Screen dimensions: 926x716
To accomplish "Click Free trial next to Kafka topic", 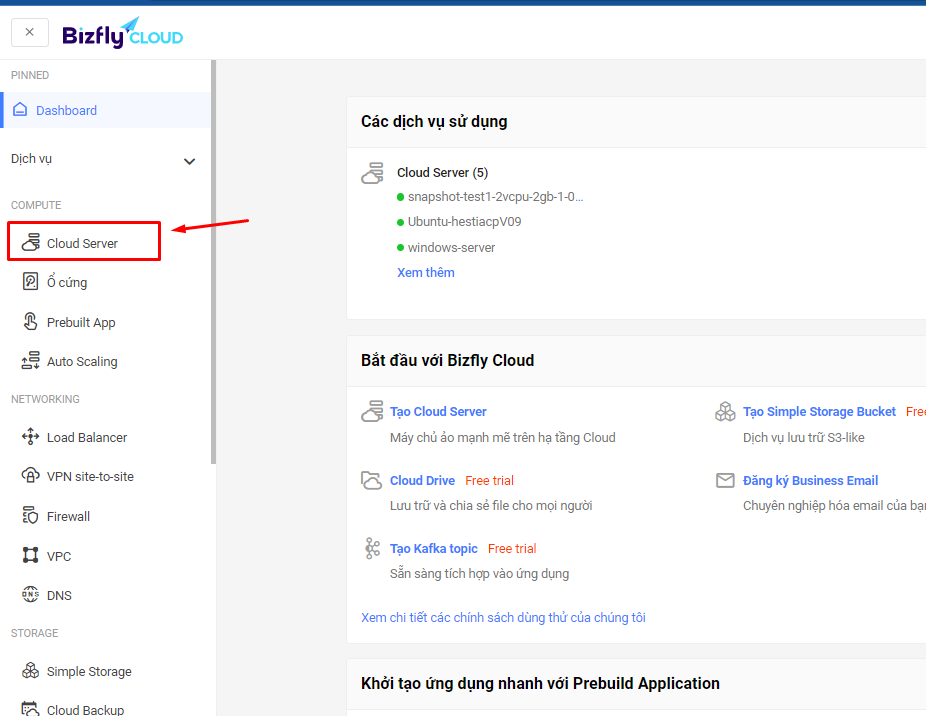I will 512,549.
